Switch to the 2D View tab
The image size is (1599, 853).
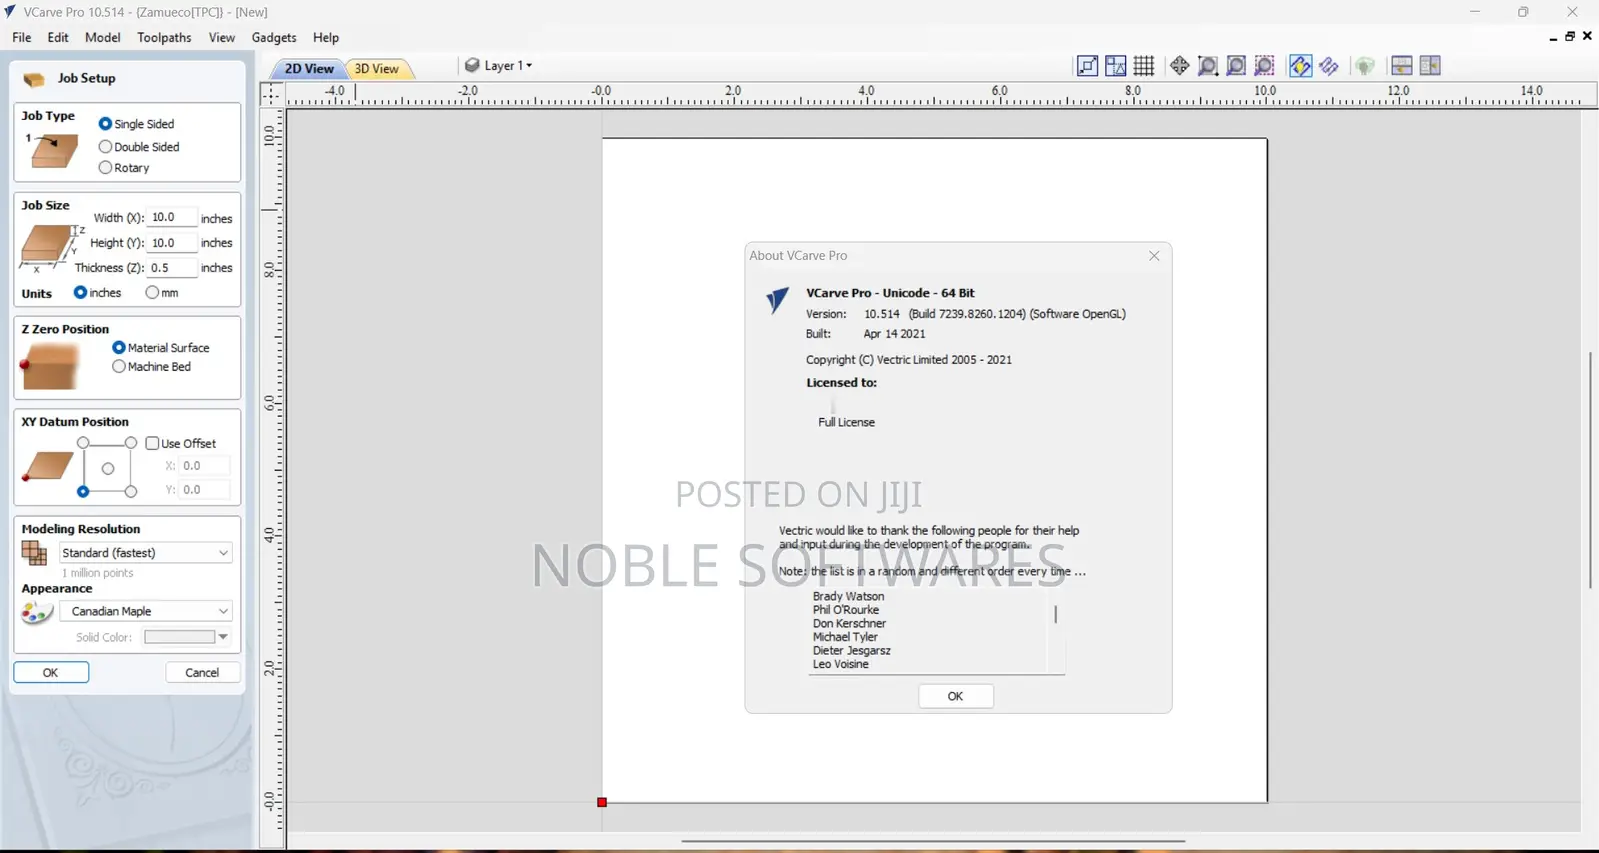click(309, 69)
